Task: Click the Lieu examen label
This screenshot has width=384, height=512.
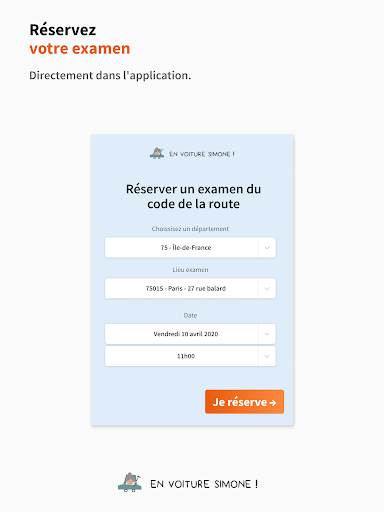Action: [x=190, y=270]
